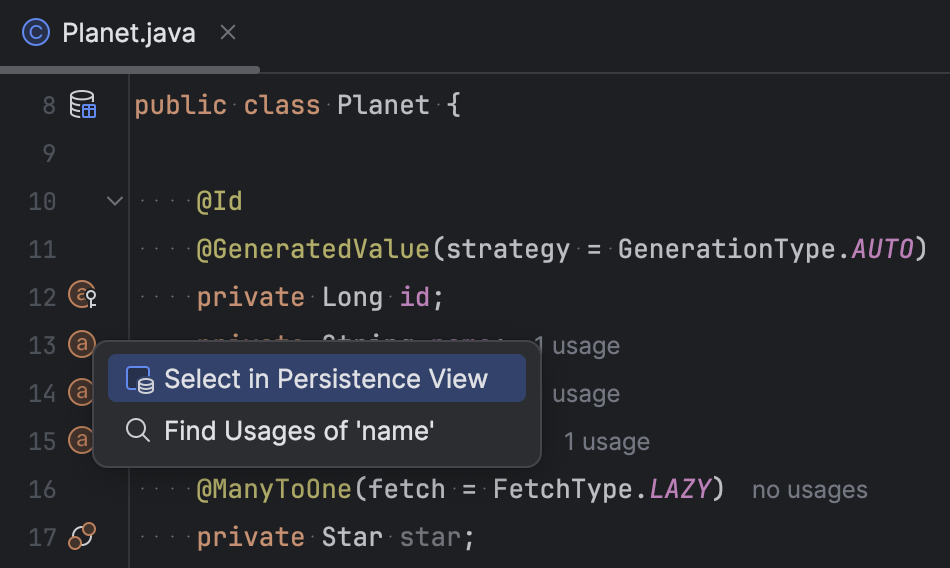
Task: Click line number 9 in the gutter
Action: tap(49, 153)
